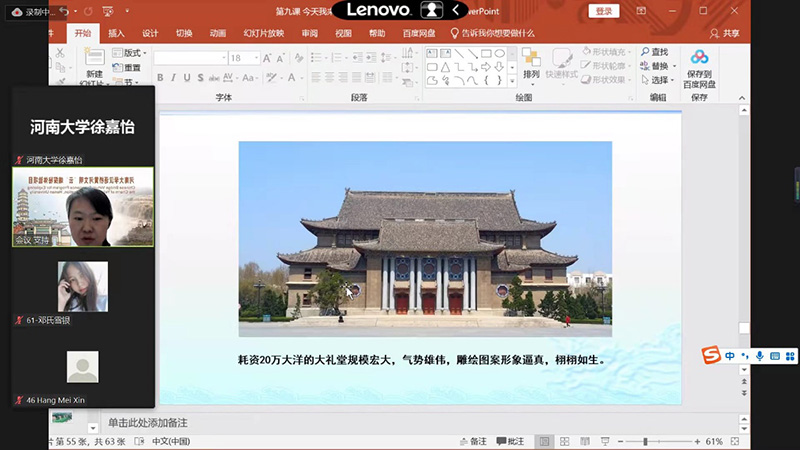The width and height of the screenshot is (800, 450).
Task: Open Save to Baidu Netdisk
Action: pyautogui.click(x=698, y=66)
